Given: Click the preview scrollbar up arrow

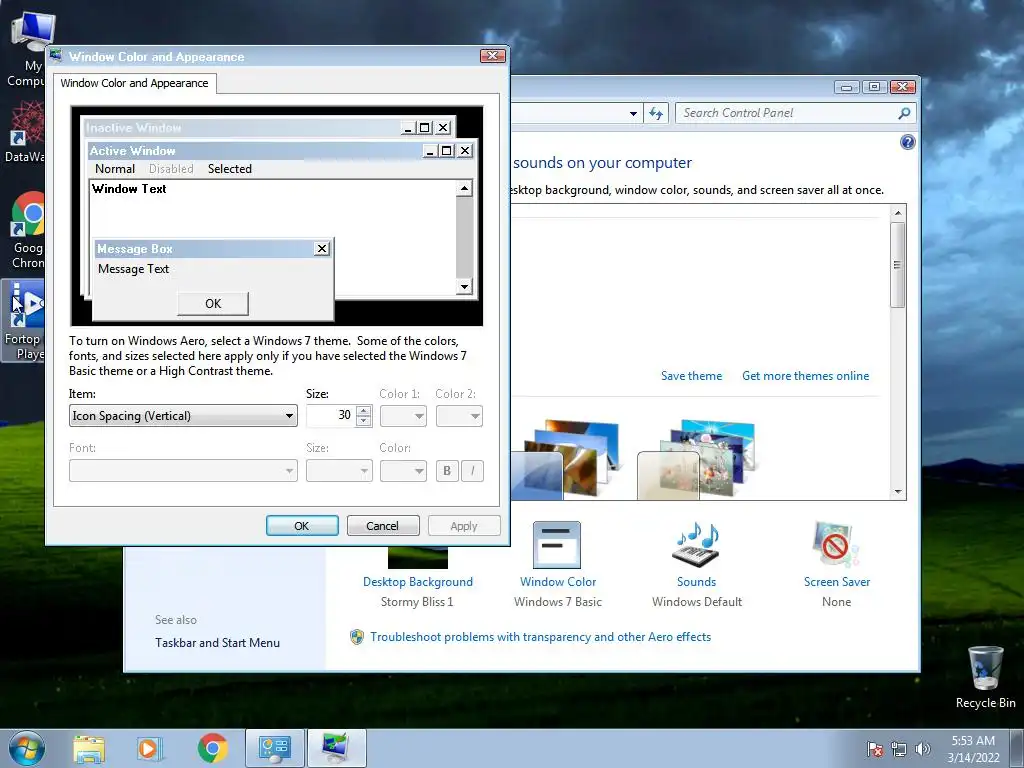Looking at the screenshot, I should (464, 189).
